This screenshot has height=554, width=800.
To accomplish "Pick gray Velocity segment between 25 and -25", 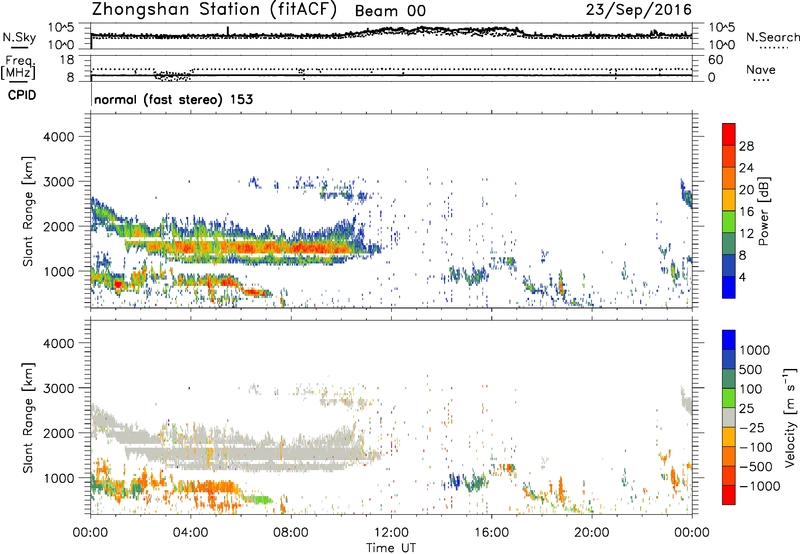I will click(729, 417).
